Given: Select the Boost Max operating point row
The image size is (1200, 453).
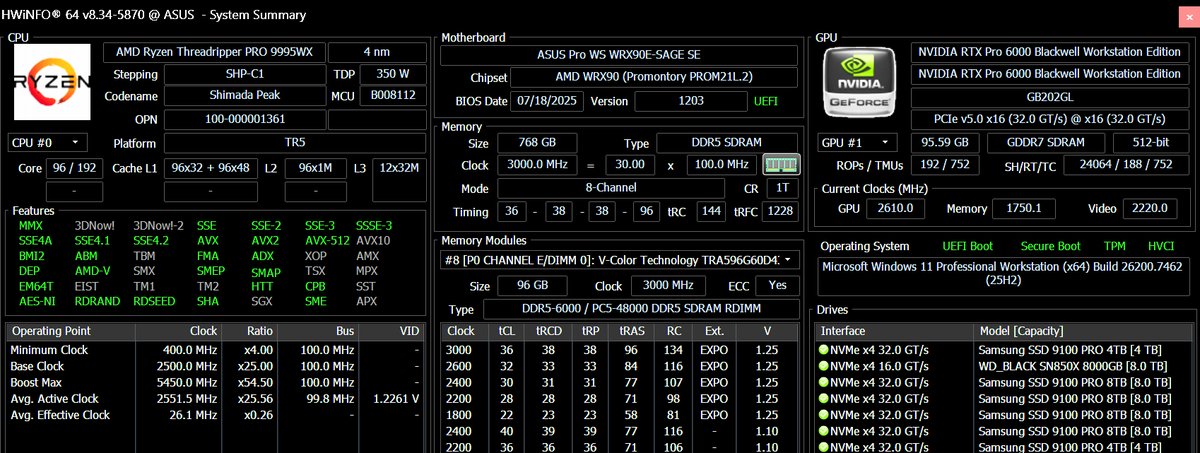Looking at the screenshot, I should [215, 382].
